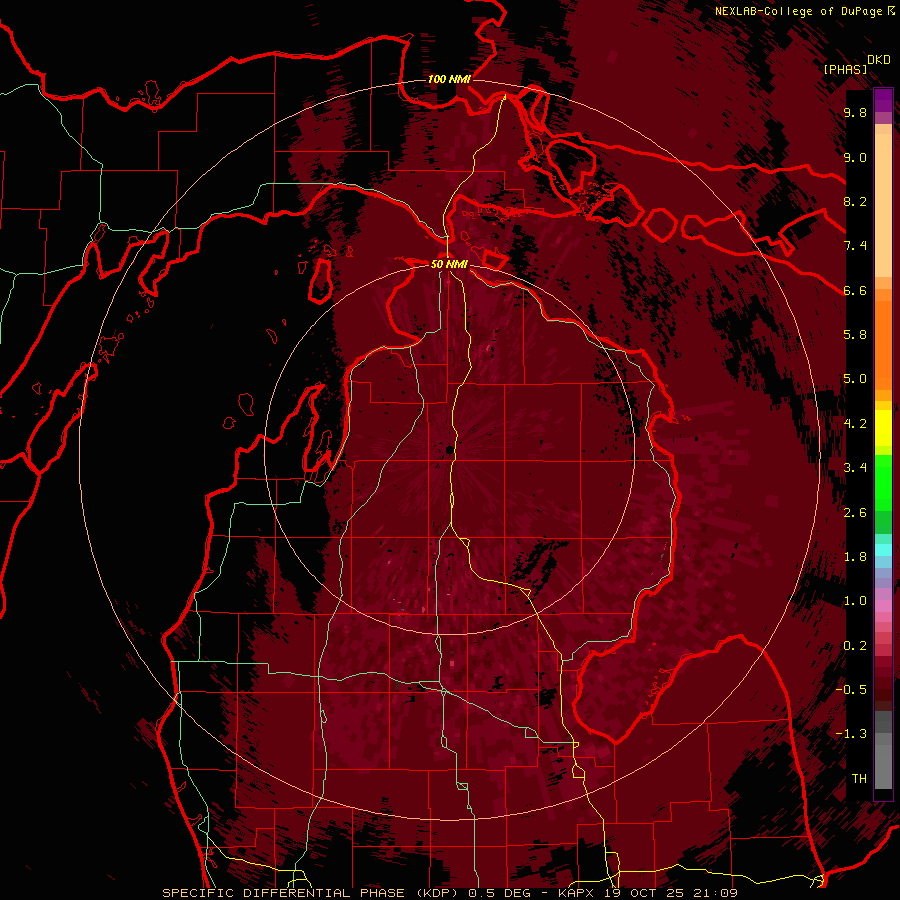The height and width of the screenshot is (900, 900).
Task: Click the gray band at bottom of color bar
Action: click(883, 751)
